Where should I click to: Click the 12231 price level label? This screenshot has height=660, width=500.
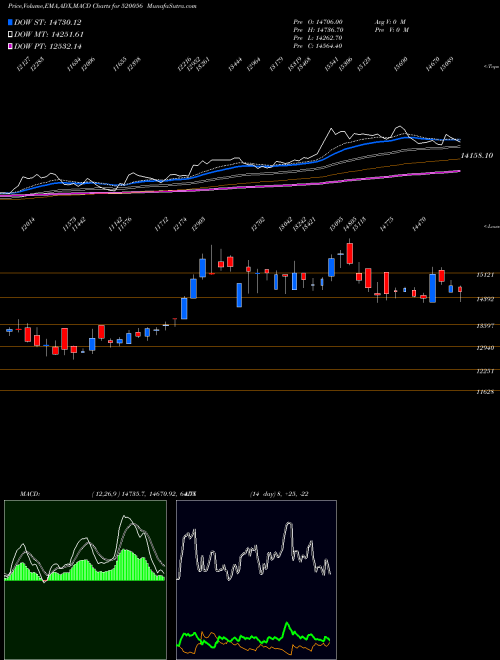pos(484,371)
